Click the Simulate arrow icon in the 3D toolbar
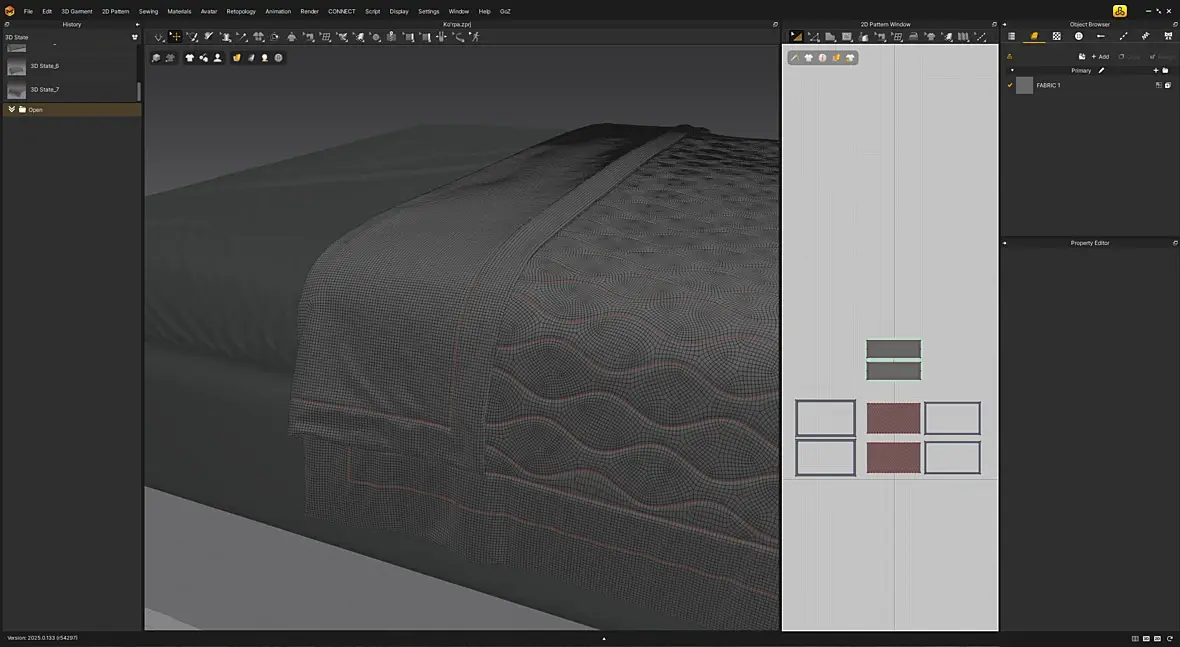This screenshot has width=1180, height=647. coord(159,36)
